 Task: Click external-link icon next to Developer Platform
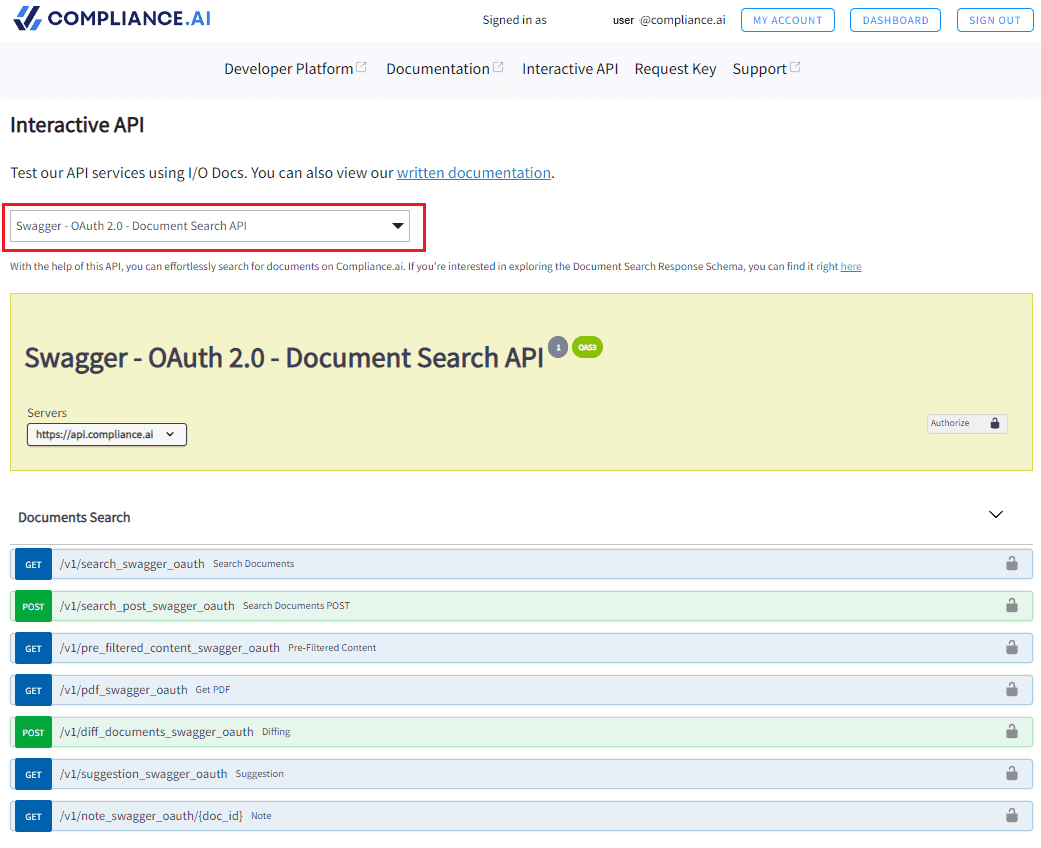pos(361,67)
